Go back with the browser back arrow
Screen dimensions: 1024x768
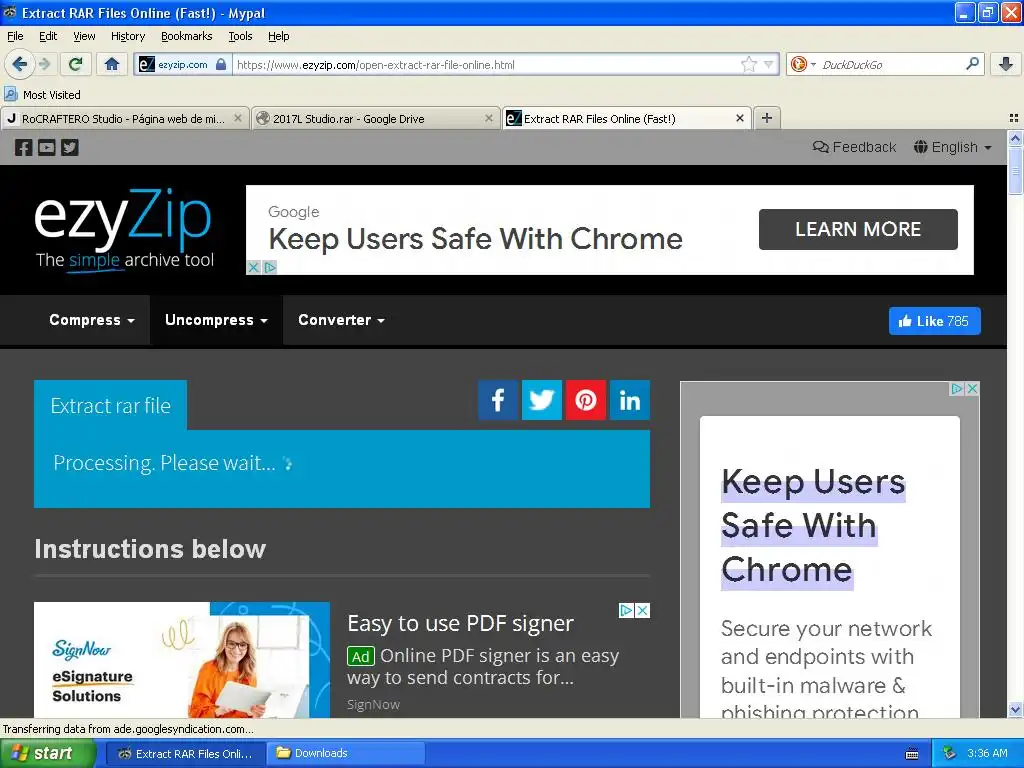[19, 64]
